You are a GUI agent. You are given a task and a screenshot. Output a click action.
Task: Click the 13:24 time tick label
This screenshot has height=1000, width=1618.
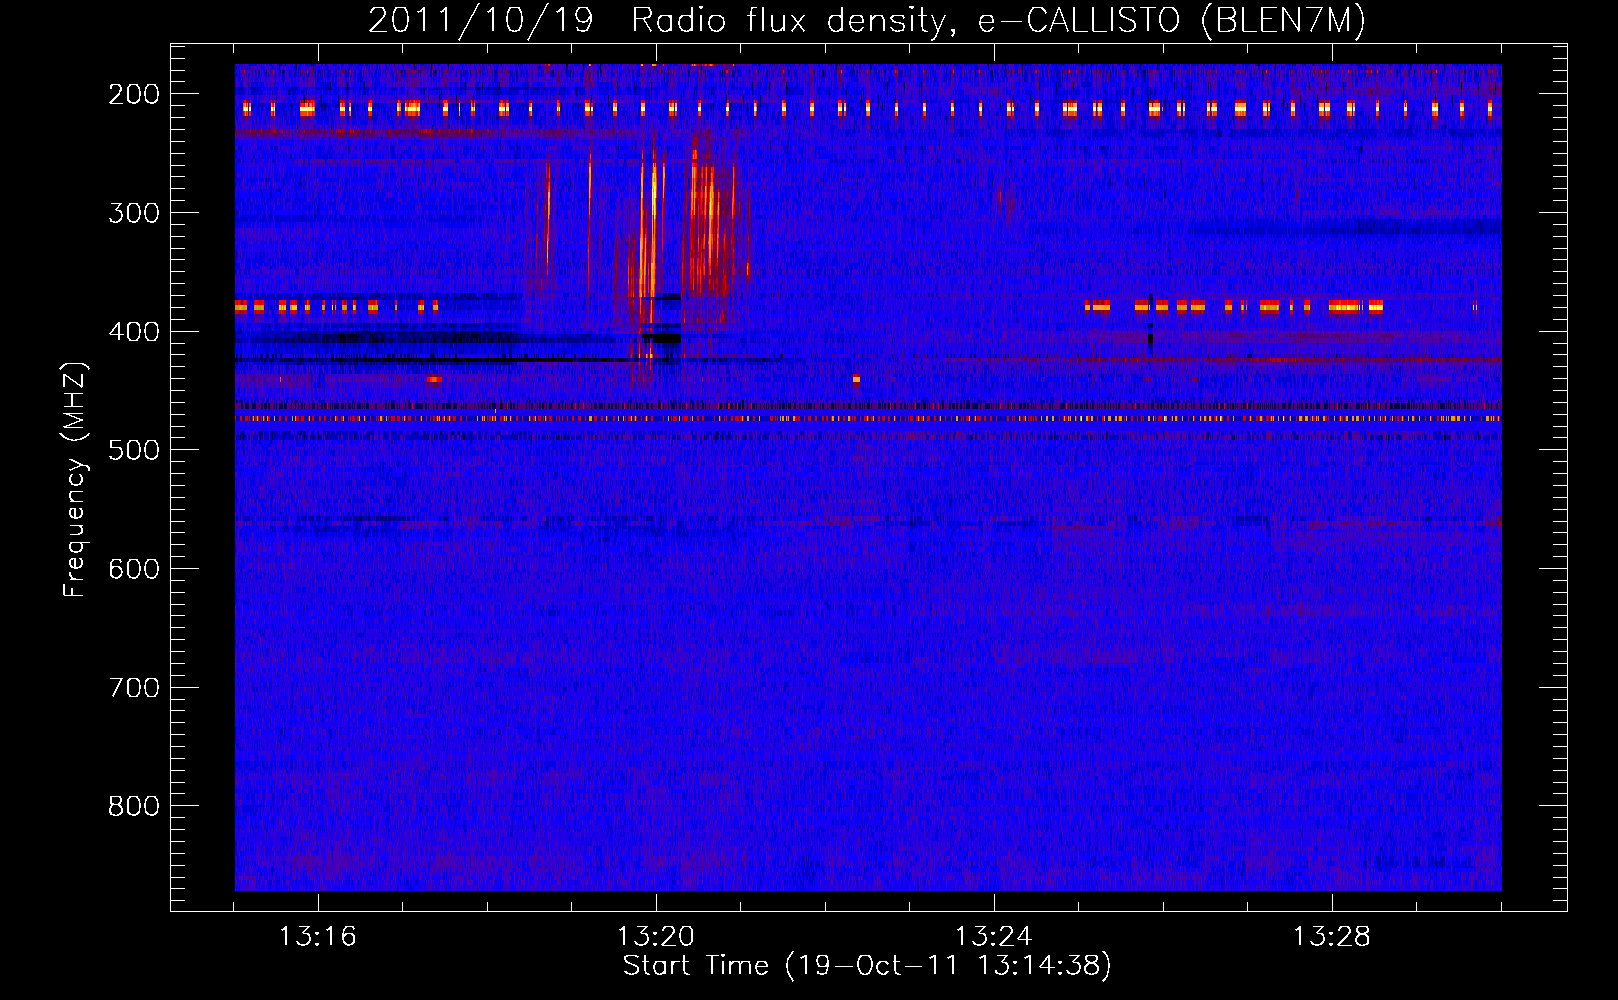(x=993, y=937)
